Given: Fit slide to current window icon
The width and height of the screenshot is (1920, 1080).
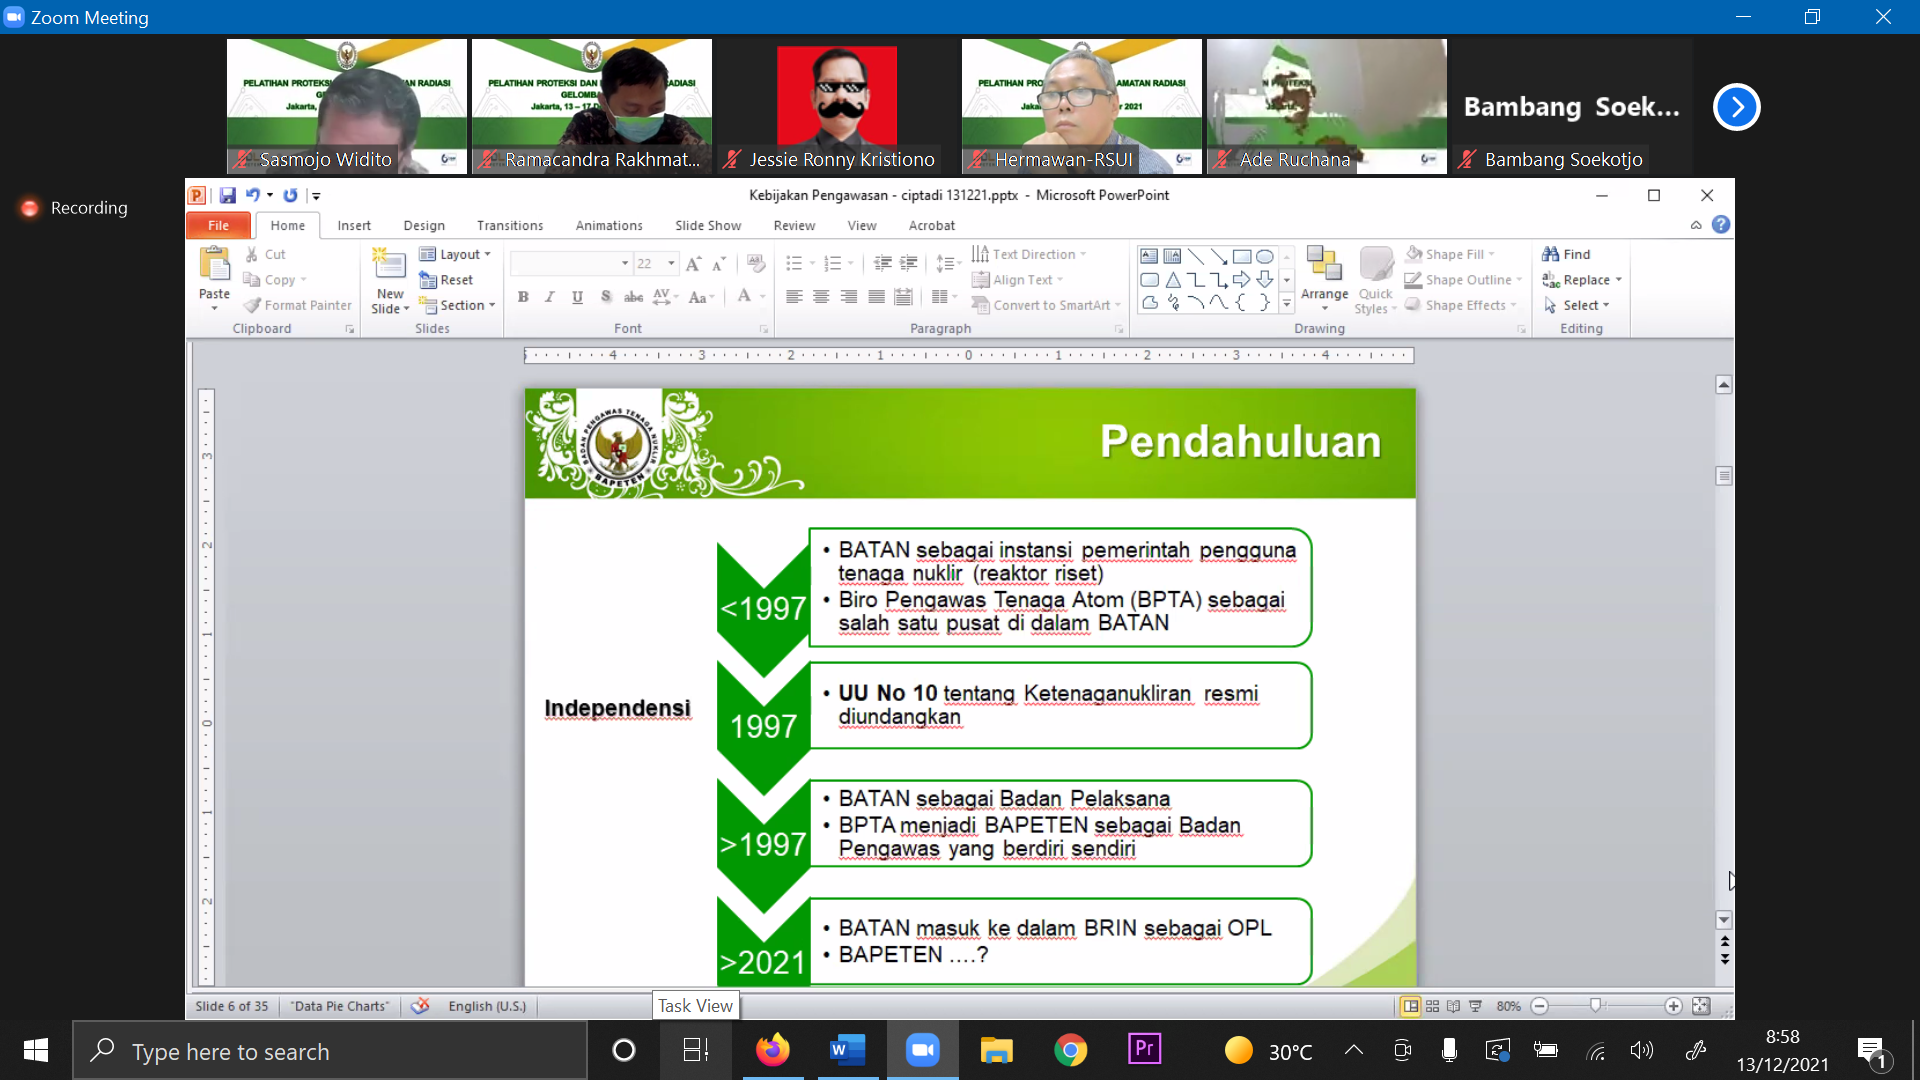Looking at the screenshot, I should click(1701, 1006).
